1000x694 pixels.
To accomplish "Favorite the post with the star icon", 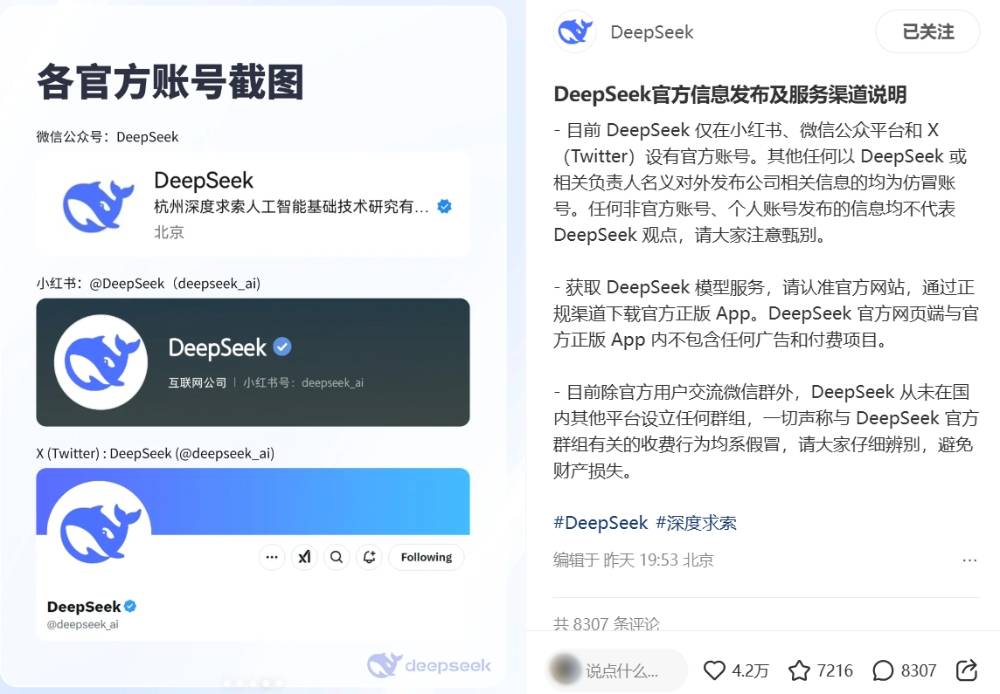I will (x=799, y=670).
